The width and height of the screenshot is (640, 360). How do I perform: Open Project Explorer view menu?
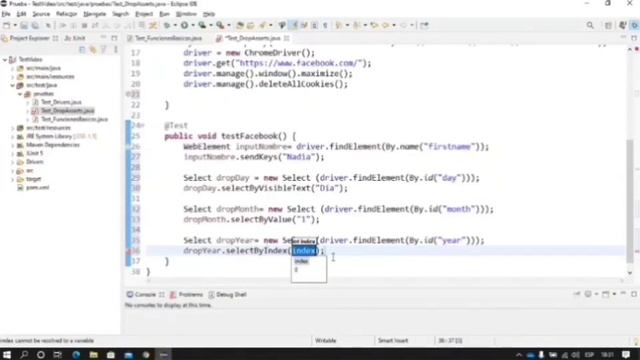116,49
